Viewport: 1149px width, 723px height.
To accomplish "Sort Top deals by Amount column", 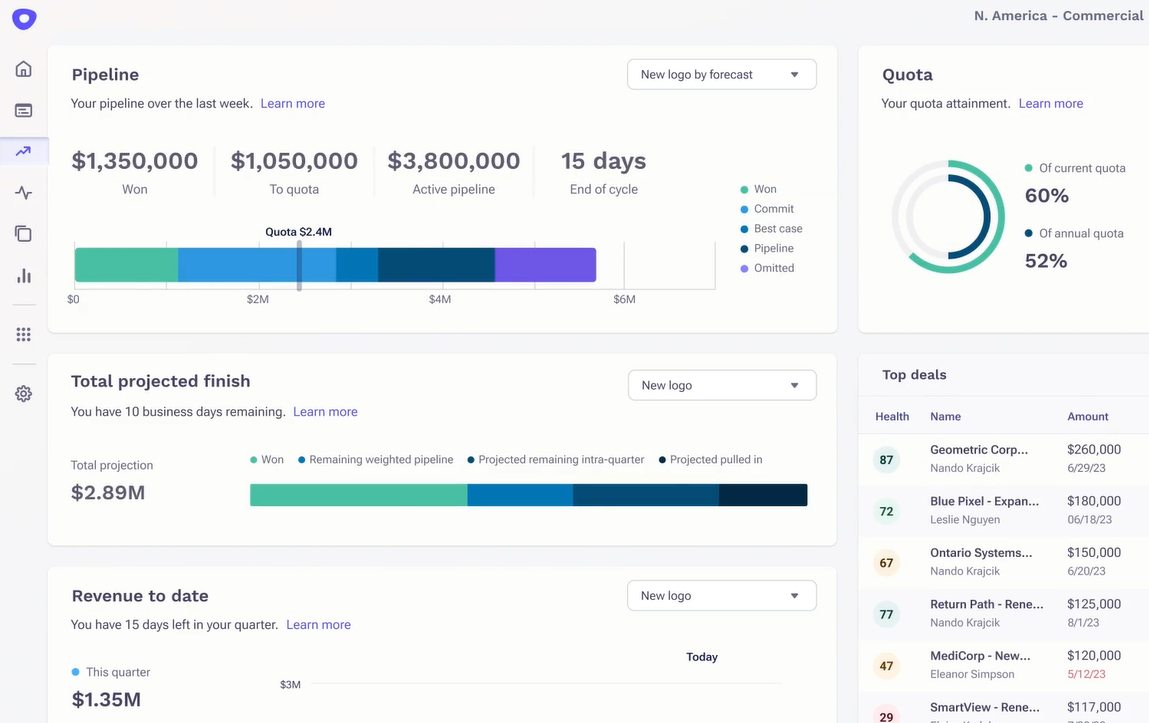I will [1087, 416].
